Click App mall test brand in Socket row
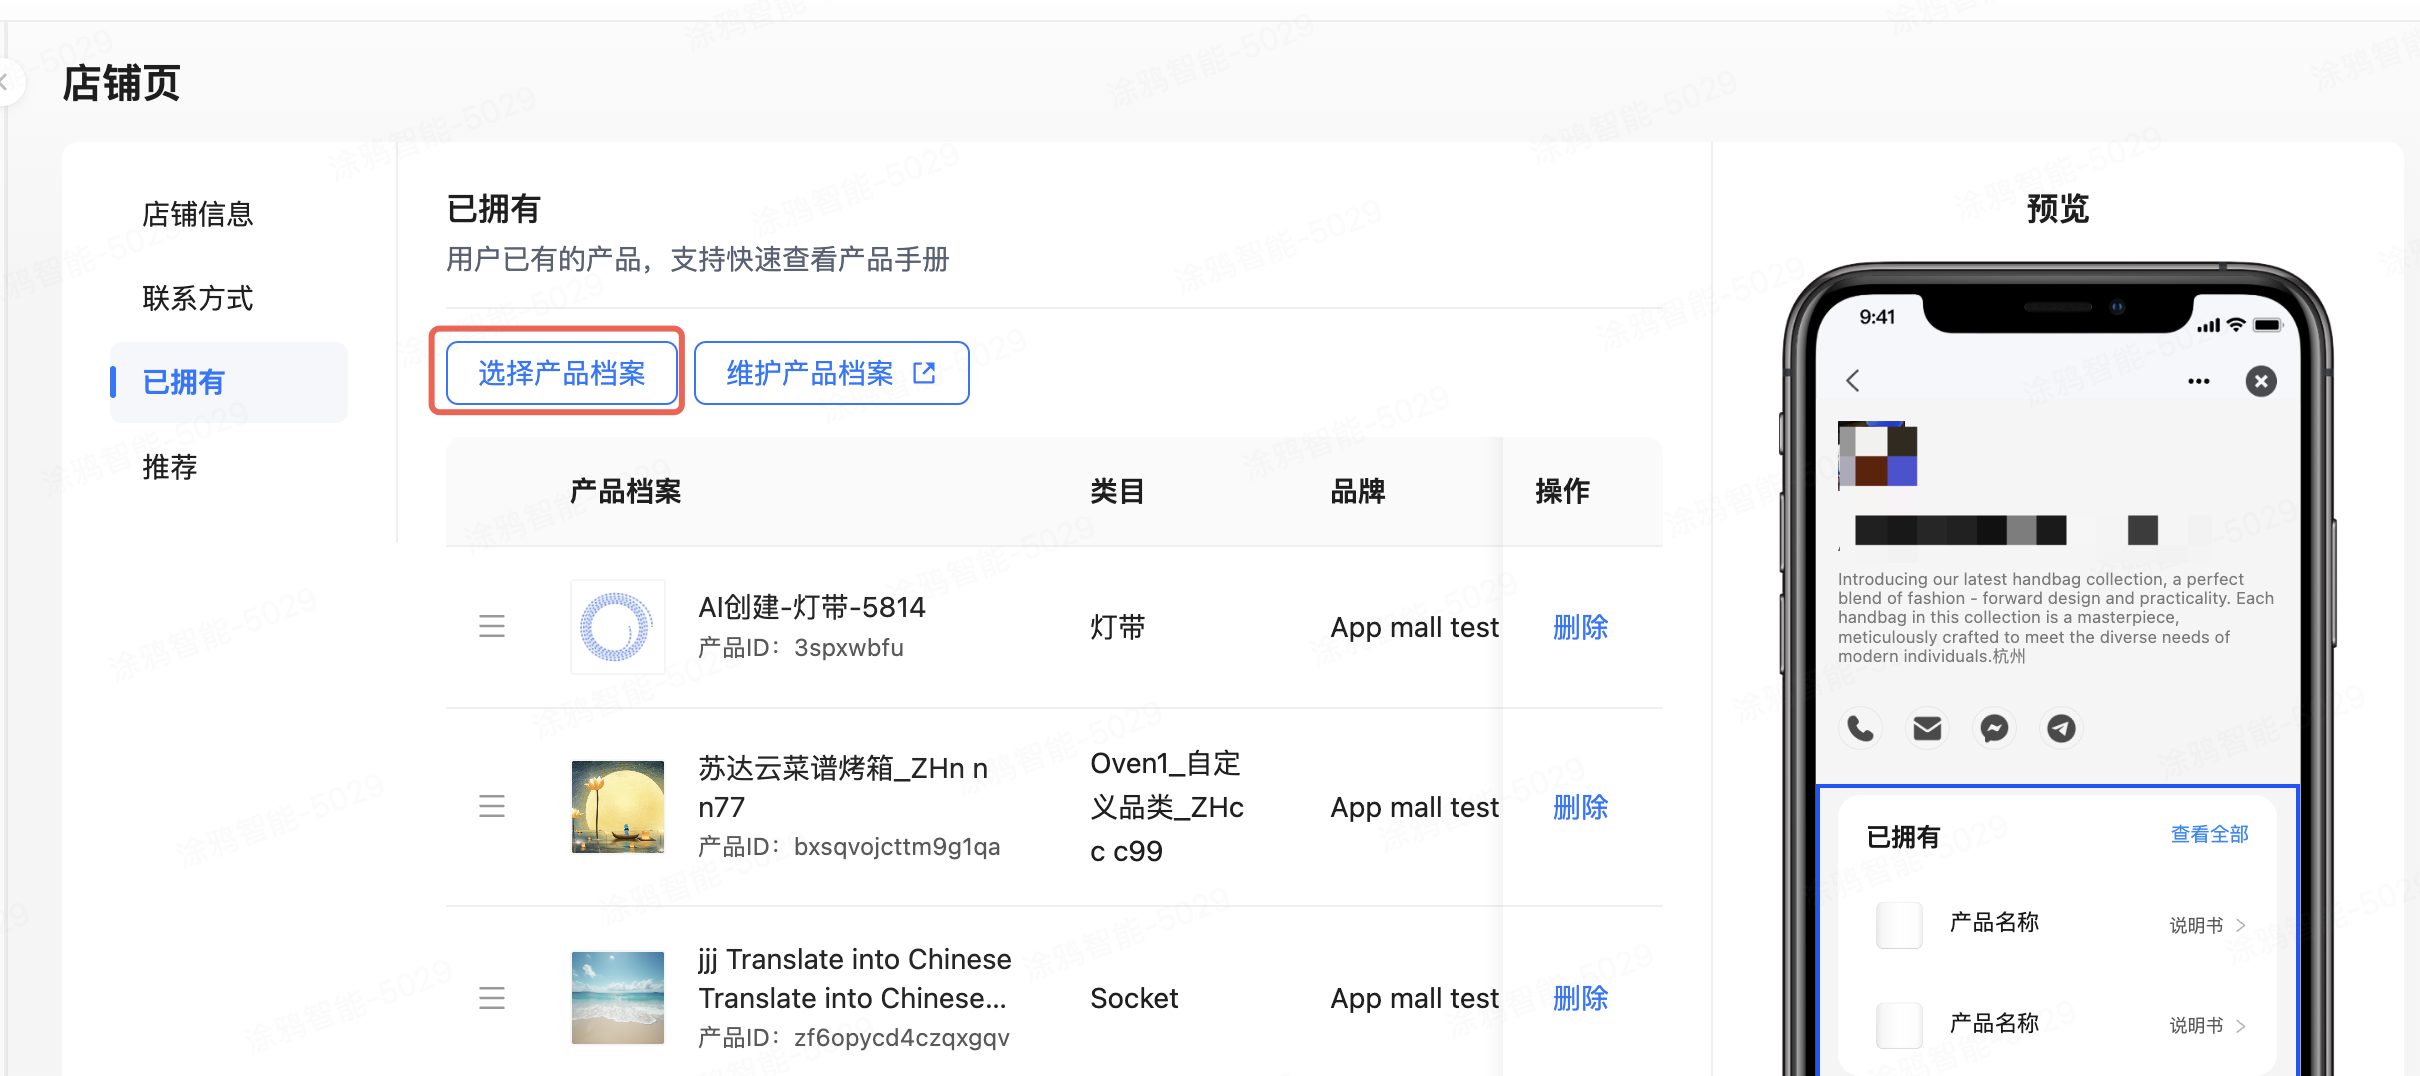This screenshot has width=2420, height=1076. click(1414, 998)
